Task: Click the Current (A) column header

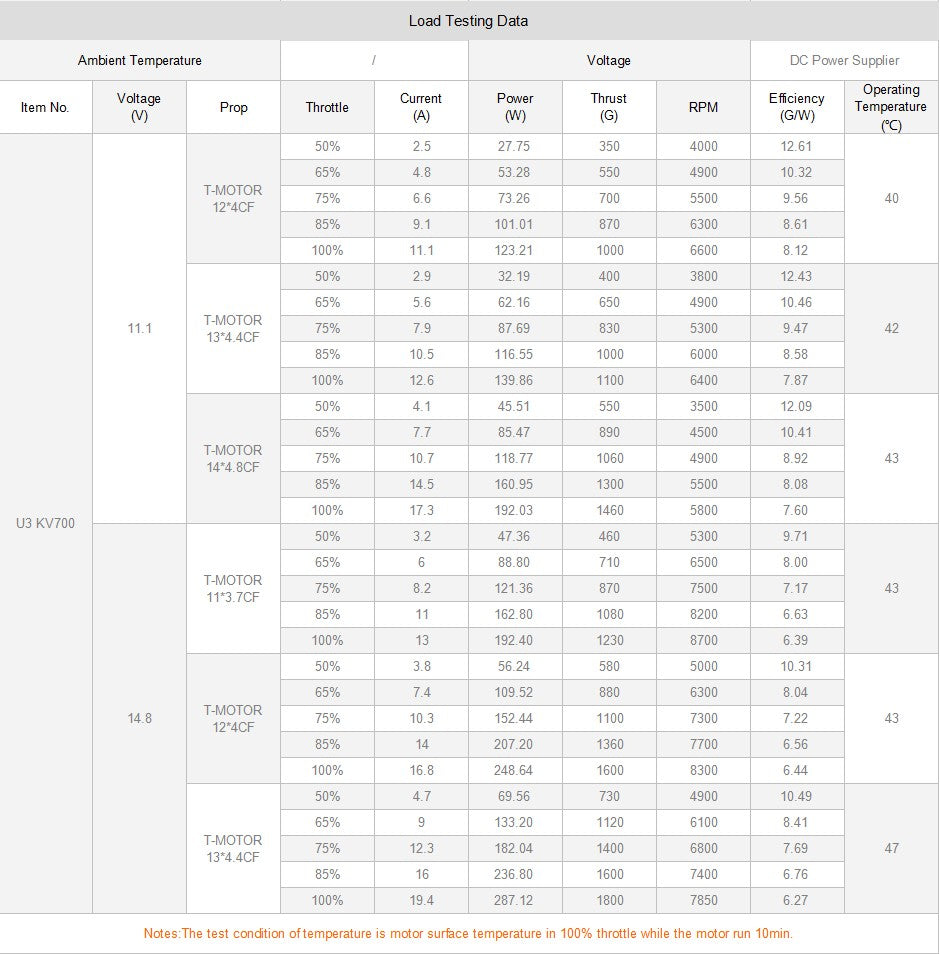Action: tap(421, 107)
